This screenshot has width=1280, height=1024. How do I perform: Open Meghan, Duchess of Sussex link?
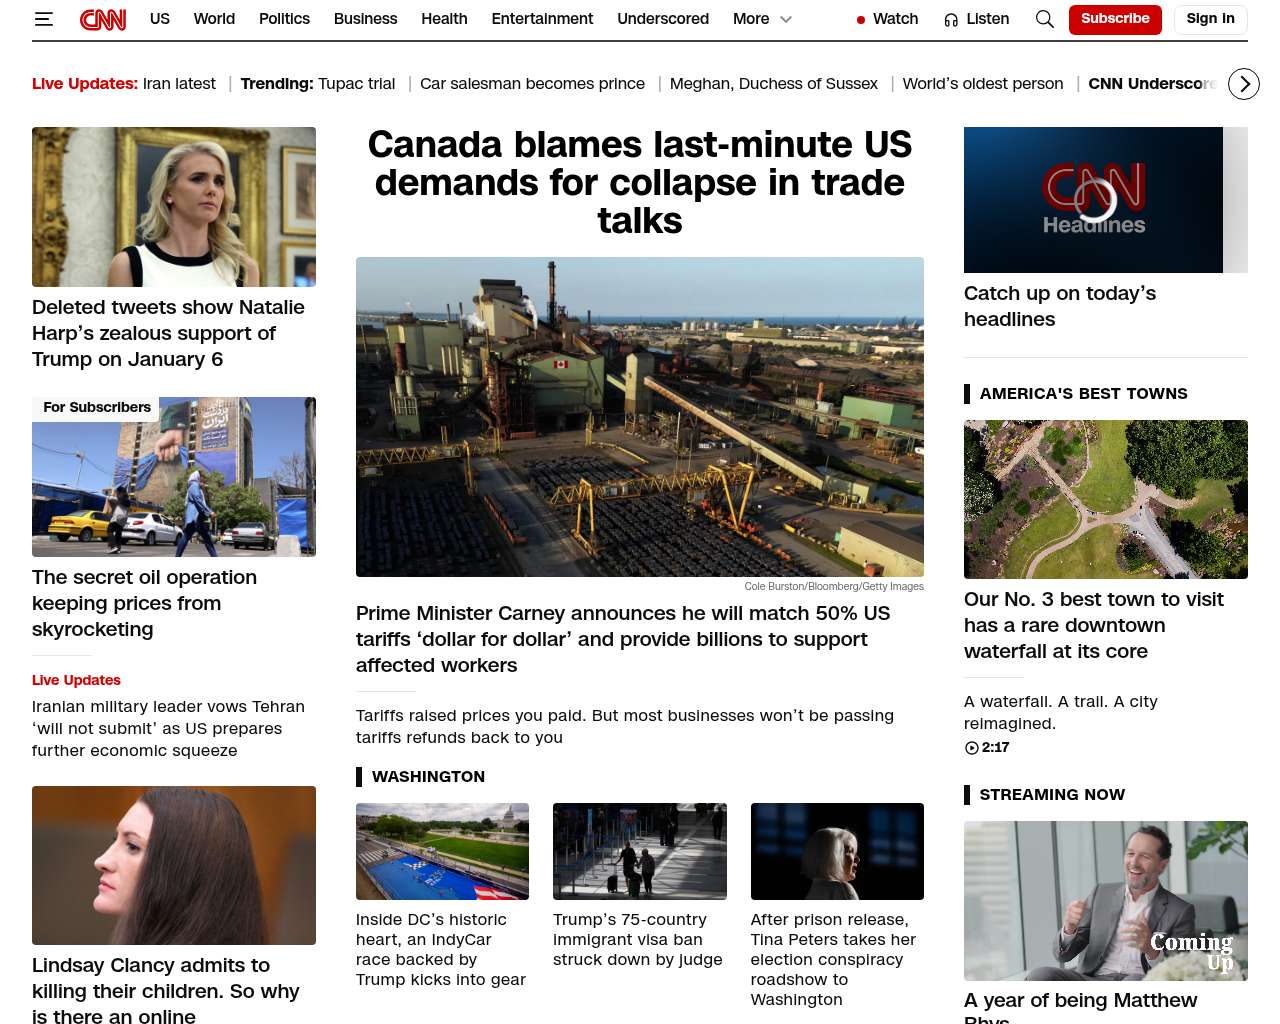[774, 84]
